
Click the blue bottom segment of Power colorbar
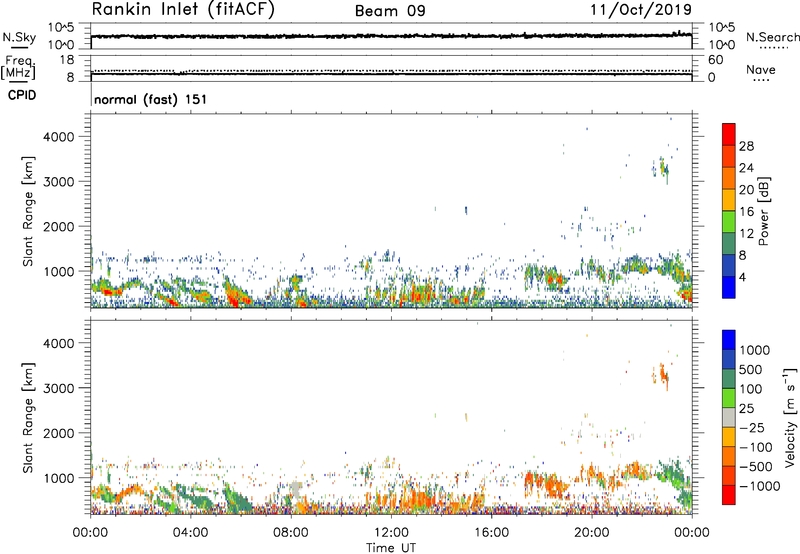729,287
